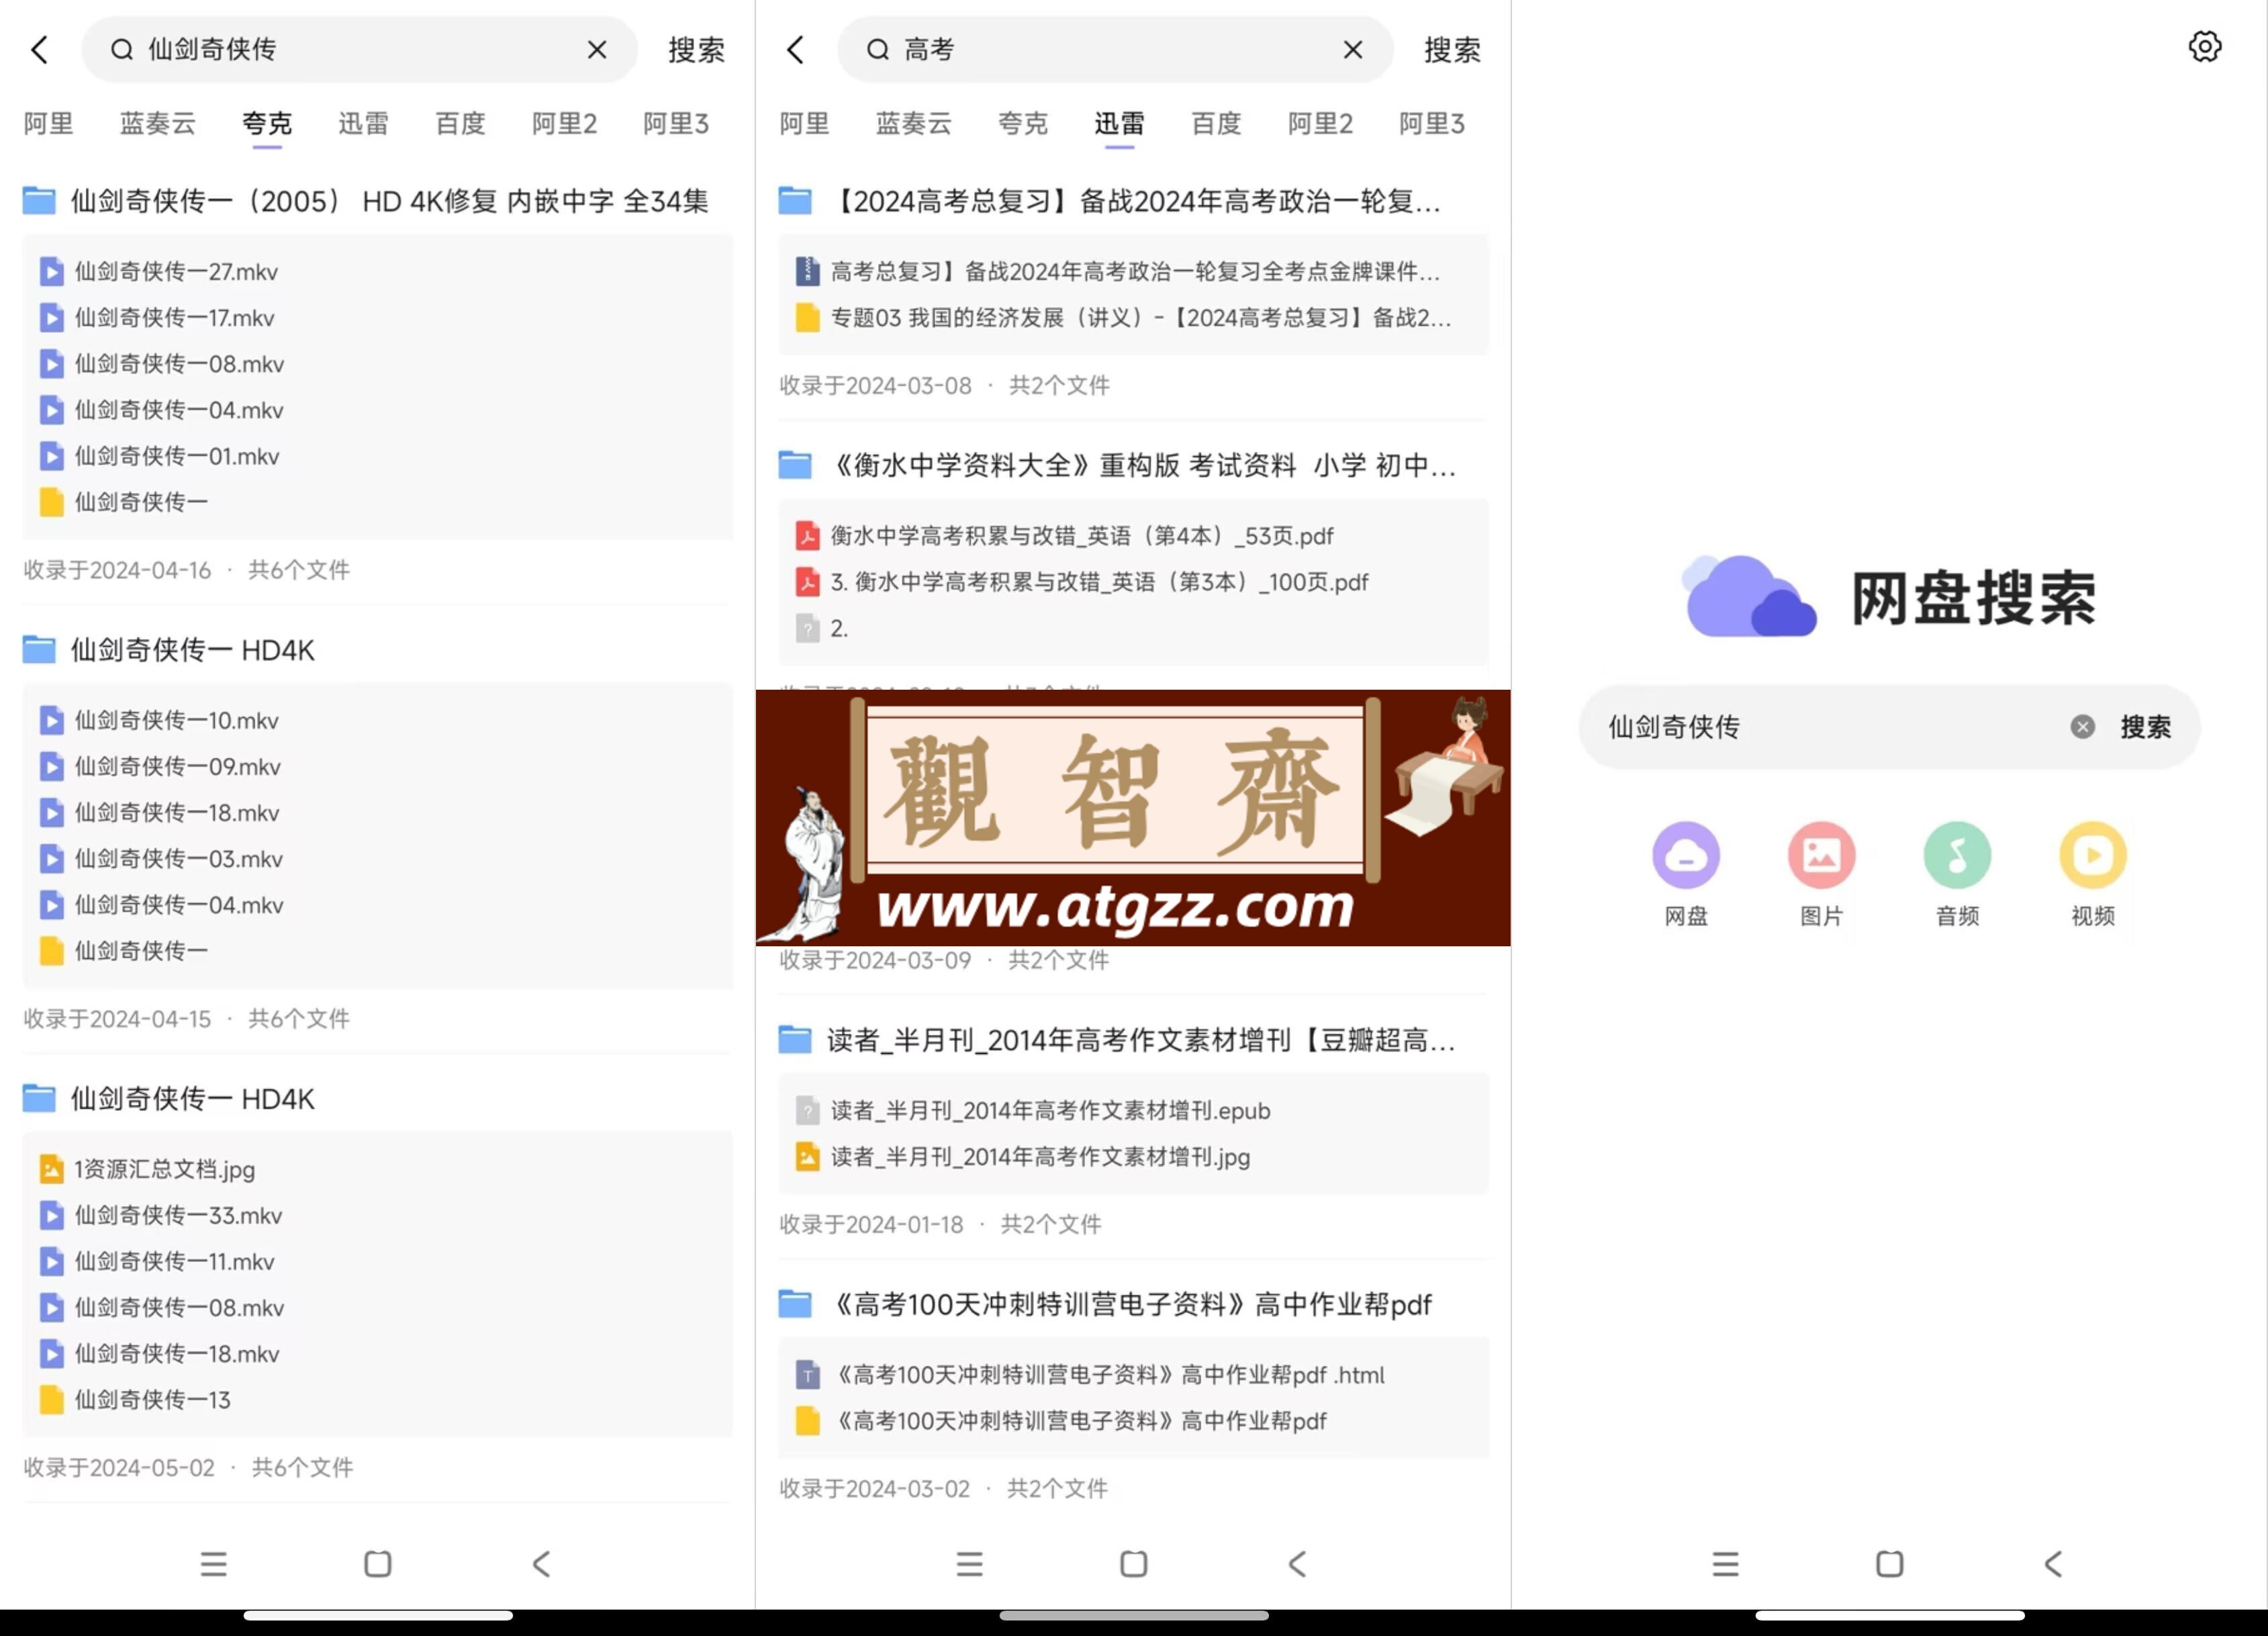Go back from 高考 search results
Image resolution: width=2268 pixels, height=1636 pixels.
(x=796, y=50)
